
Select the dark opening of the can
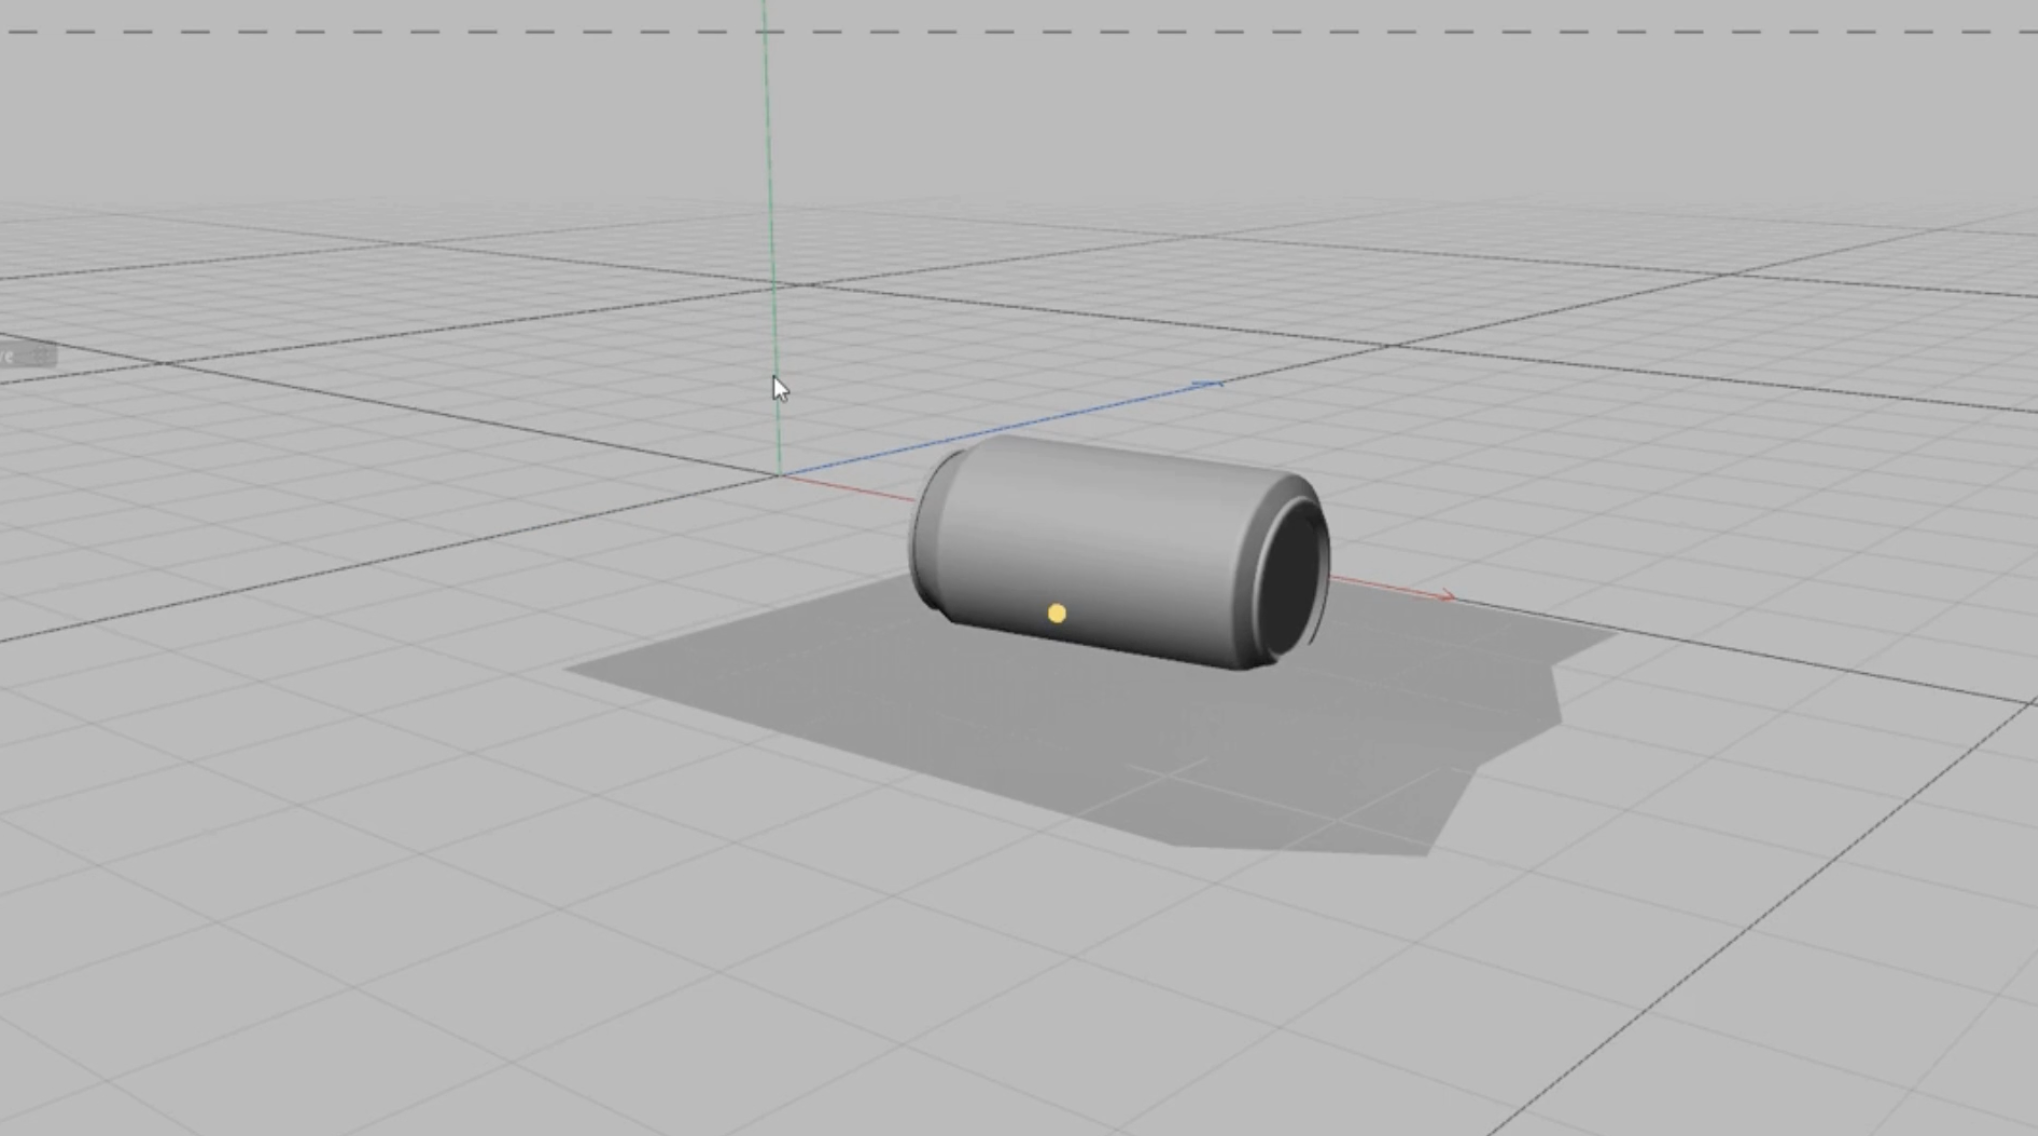[x=1291, y=578]
